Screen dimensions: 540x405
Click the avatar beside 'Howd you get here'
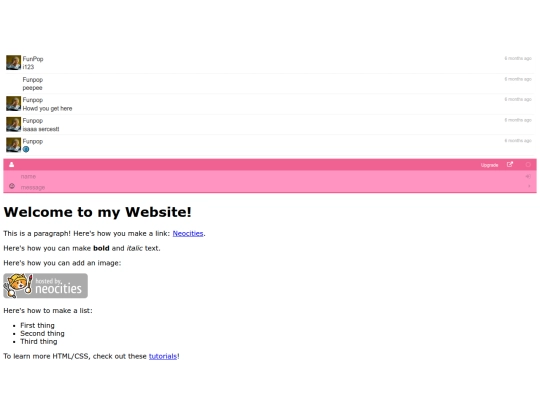click(13, 104)
